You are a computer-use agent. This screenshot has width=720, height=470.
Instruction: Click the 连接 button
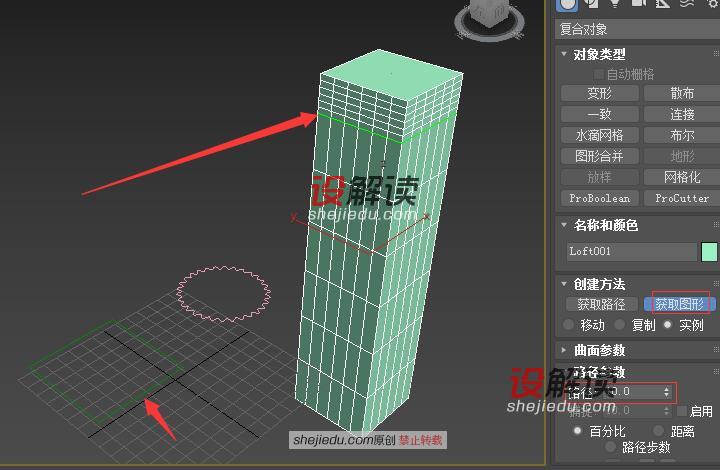(682, 114)
